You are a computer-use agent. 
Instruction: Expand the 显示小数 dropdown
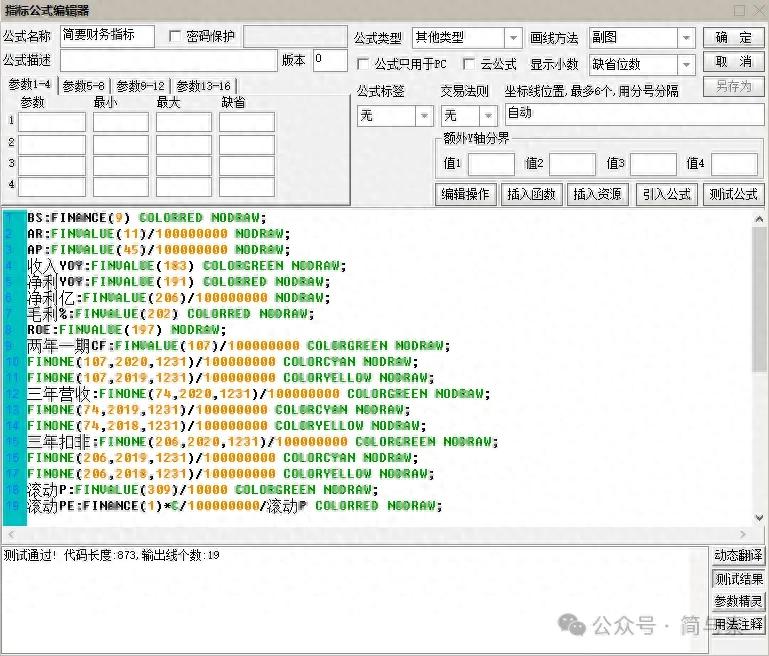(686, 64)
